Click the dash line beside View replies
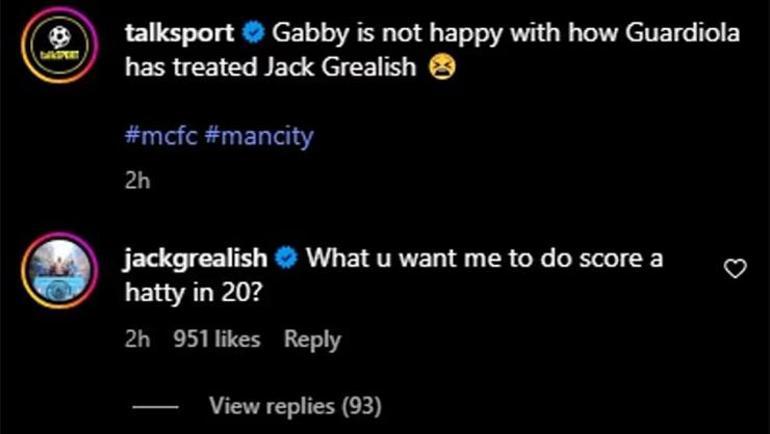 coord(155,407)
